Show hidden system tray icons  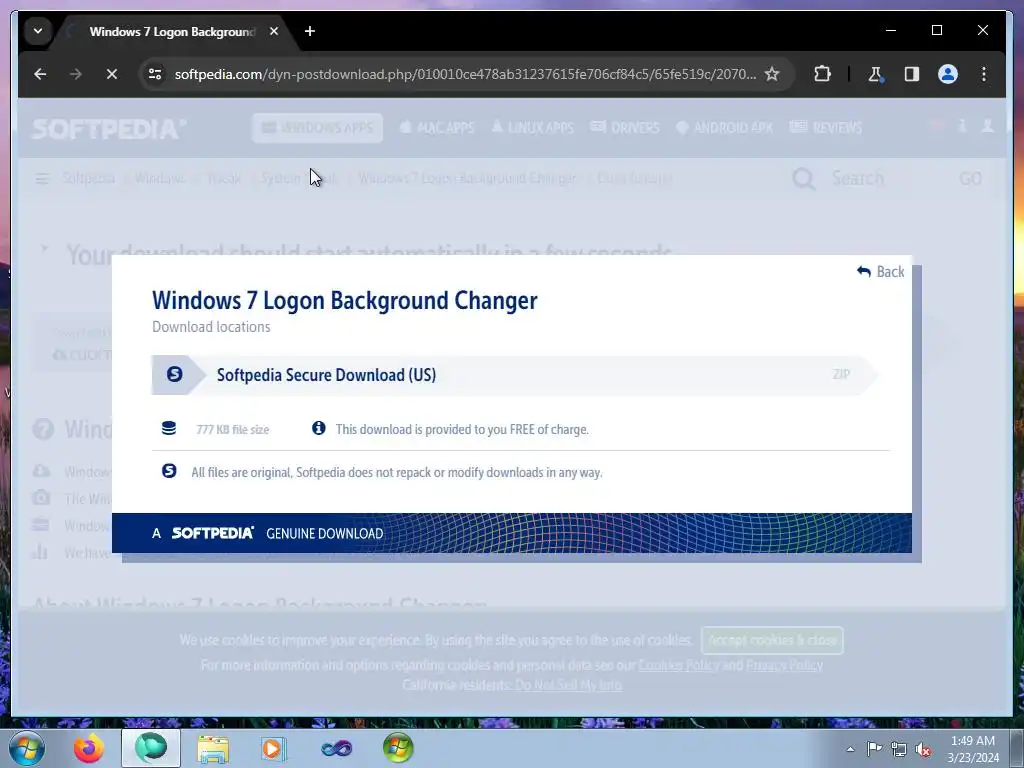(850, 749)
